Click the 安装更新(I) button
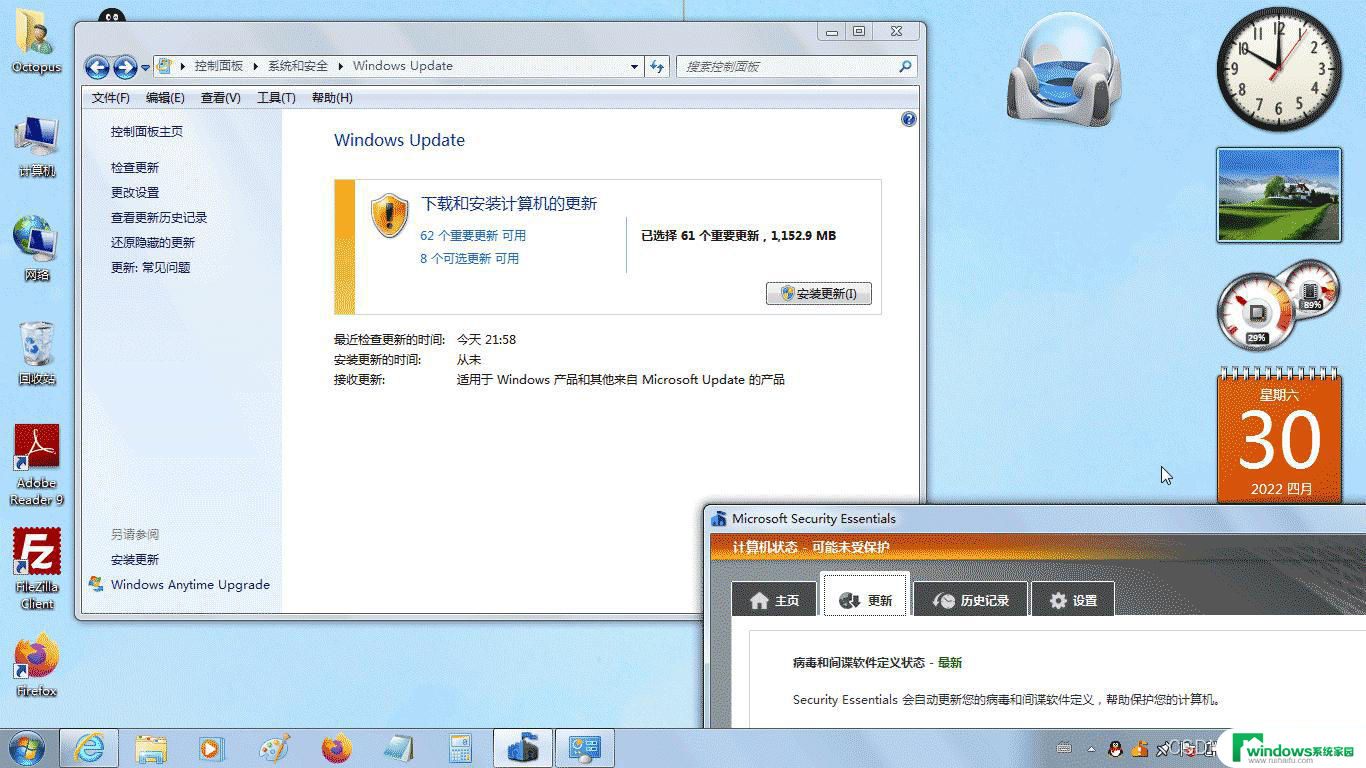Image resolution: width=1366 pixels, height=768 pixels. (x=818, y=294)
